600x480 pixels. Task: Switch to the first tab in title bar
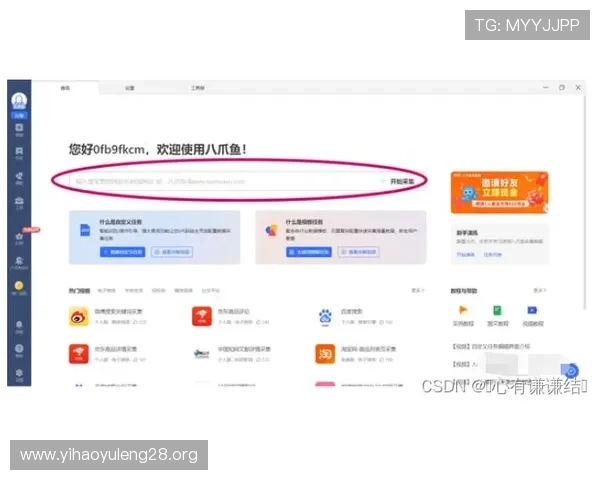pos(65,88)
